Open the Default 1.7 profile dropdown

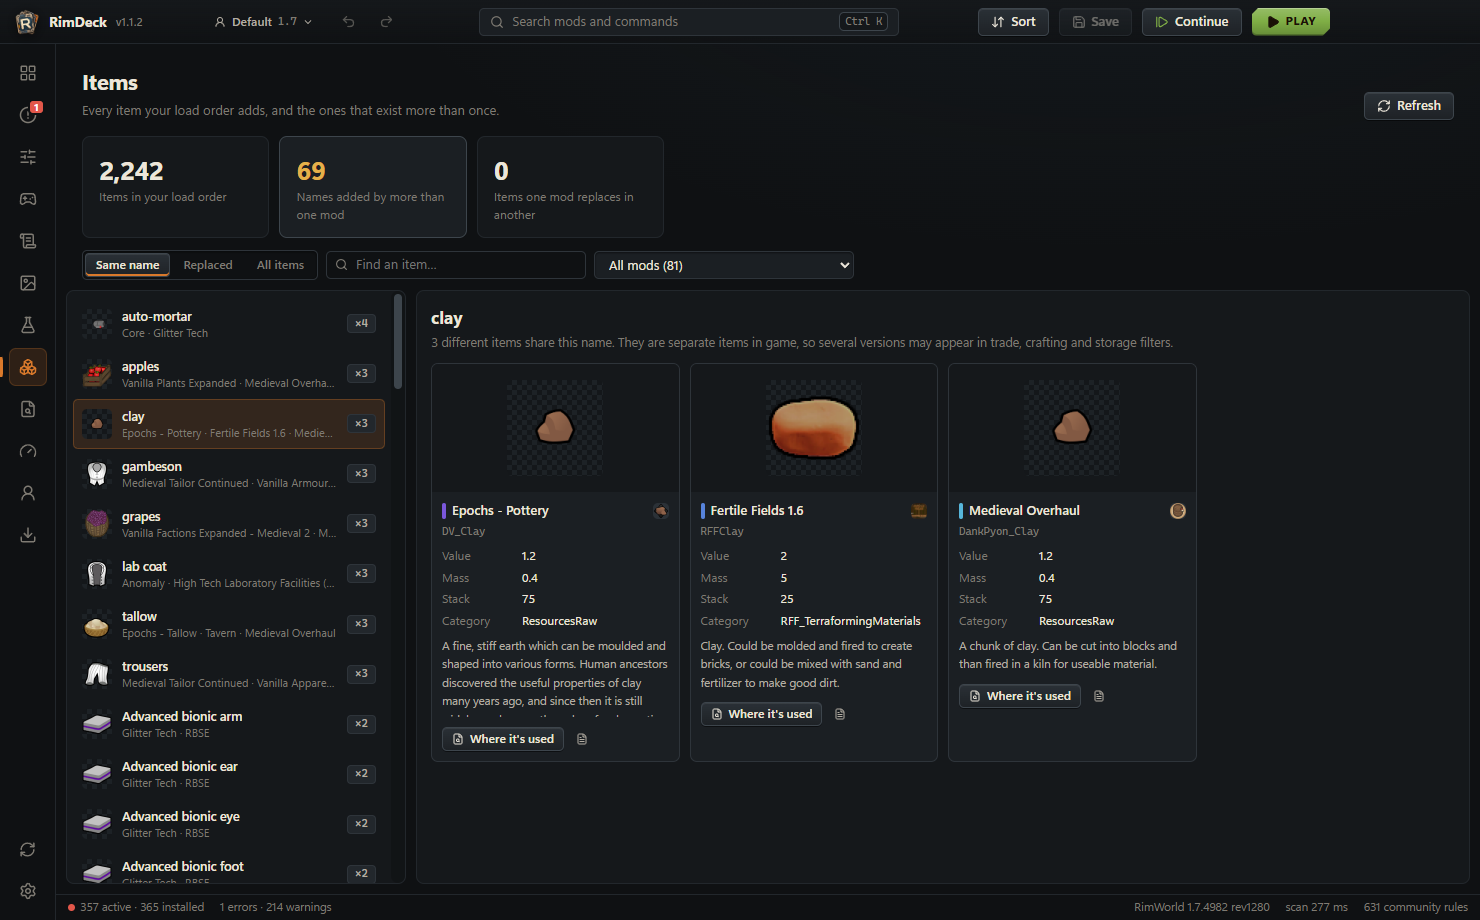click(x=264, y=22)
